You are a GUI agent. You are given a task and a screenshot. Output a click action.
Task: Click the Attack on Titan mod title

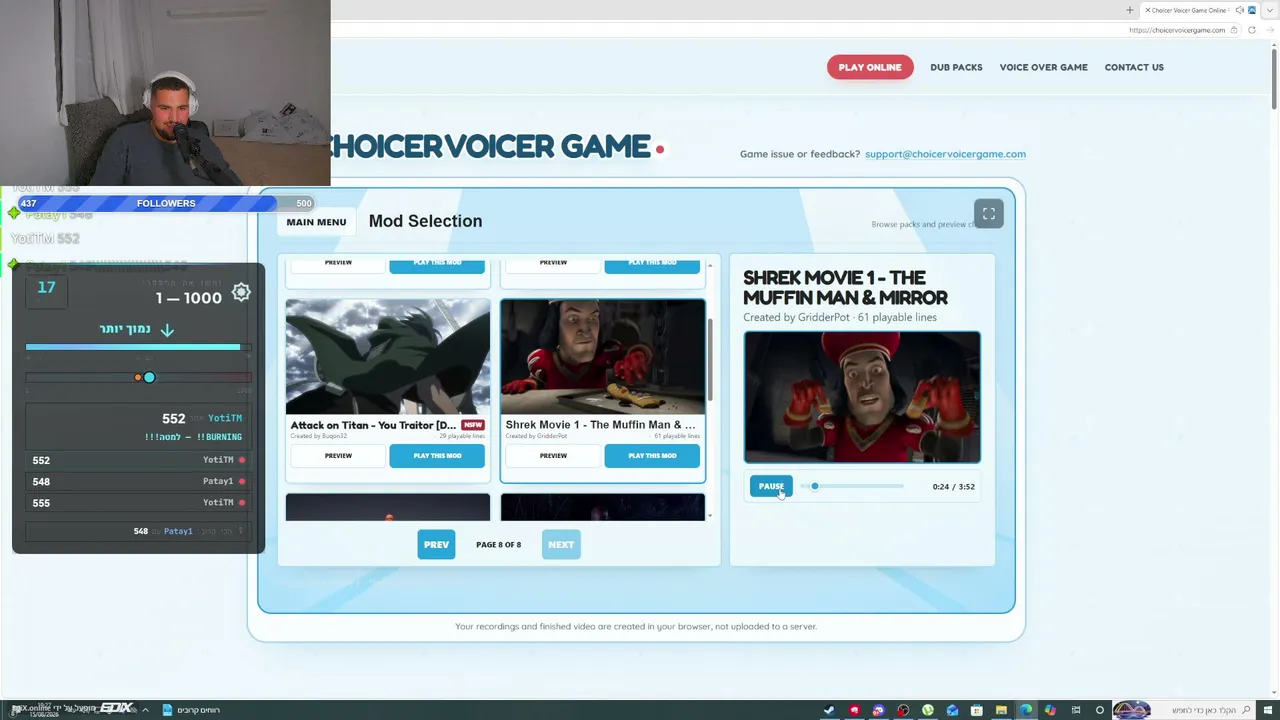[373, 425]
